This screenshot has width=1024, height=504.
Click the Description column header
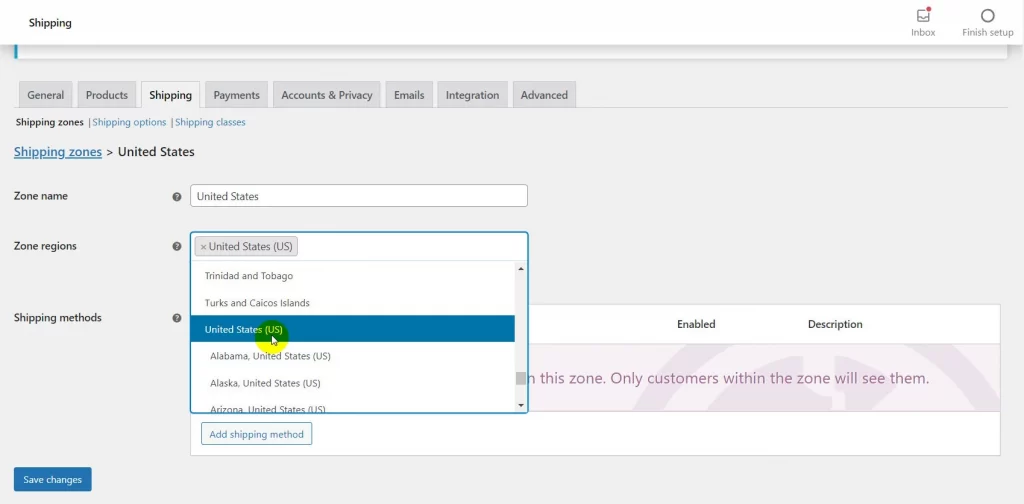[835, 324]
